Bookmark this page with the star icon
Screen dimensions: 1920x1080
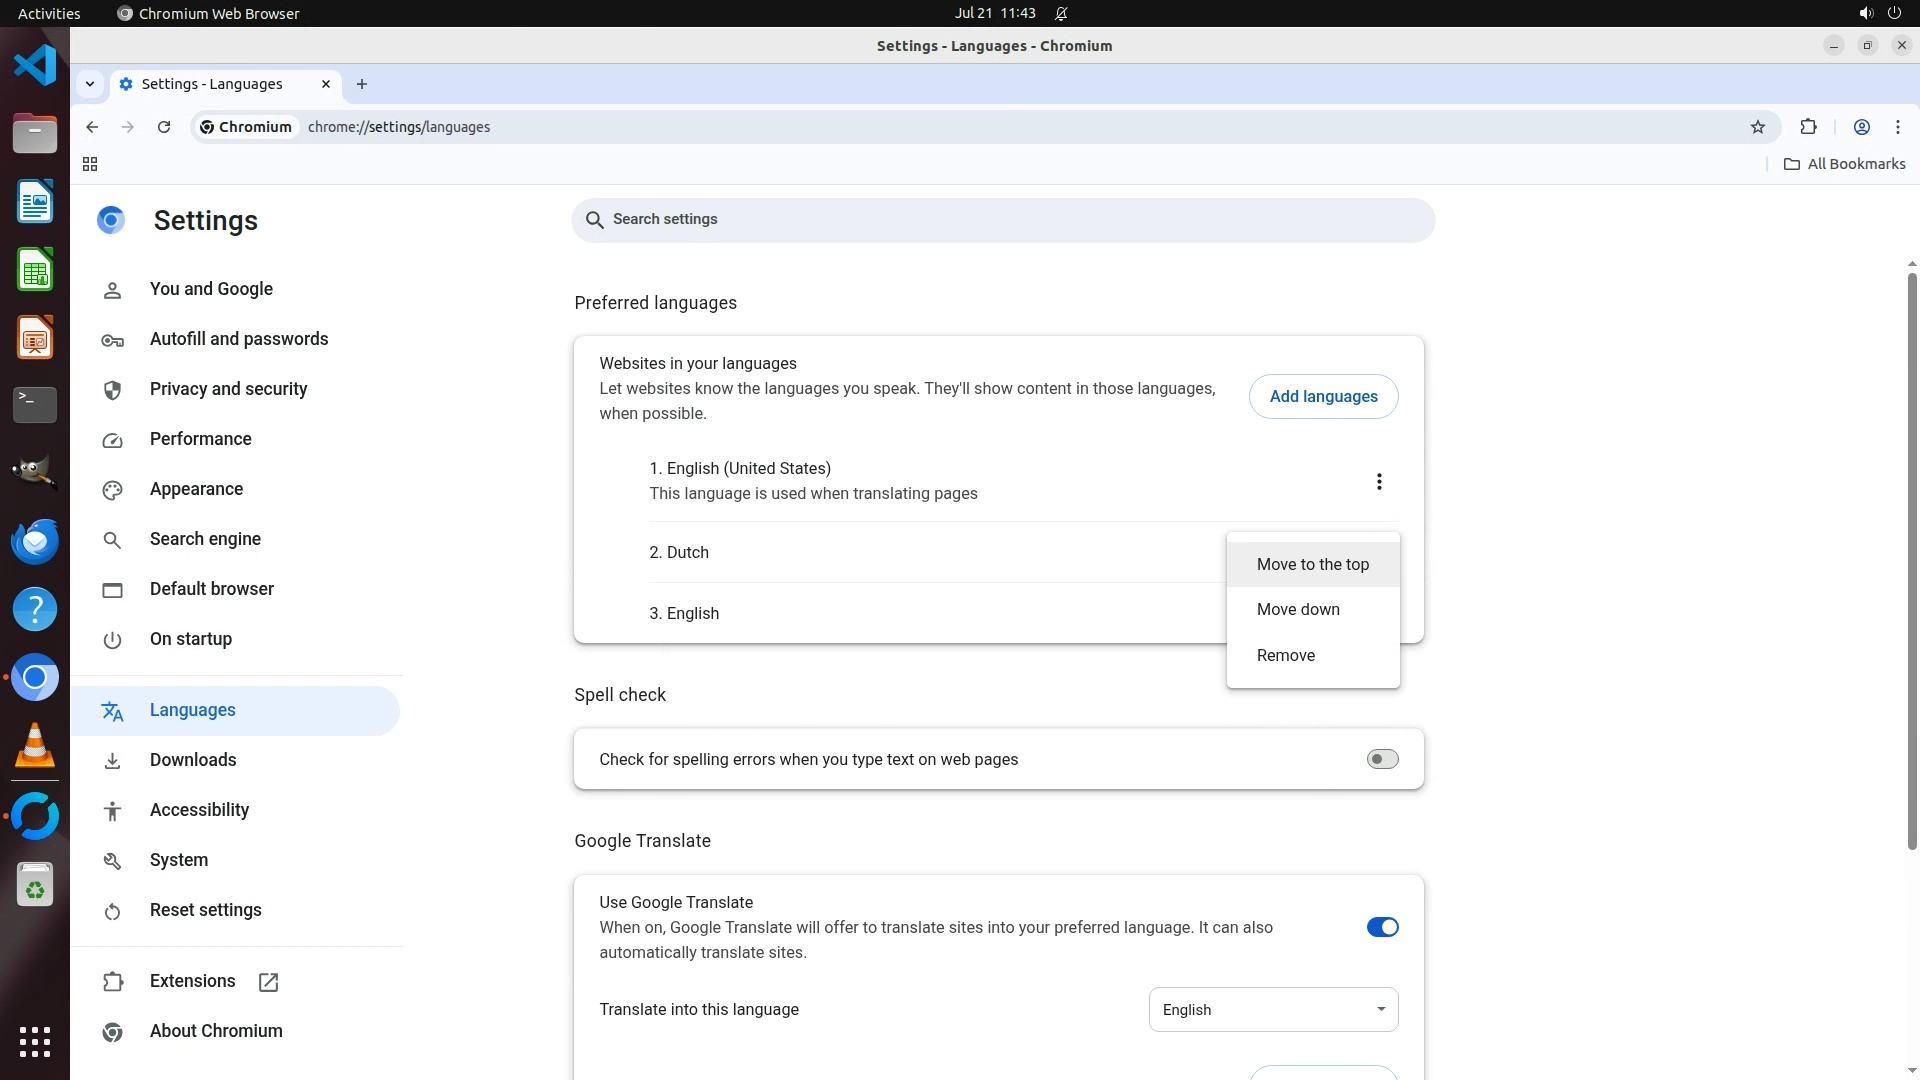[1758, 127]
